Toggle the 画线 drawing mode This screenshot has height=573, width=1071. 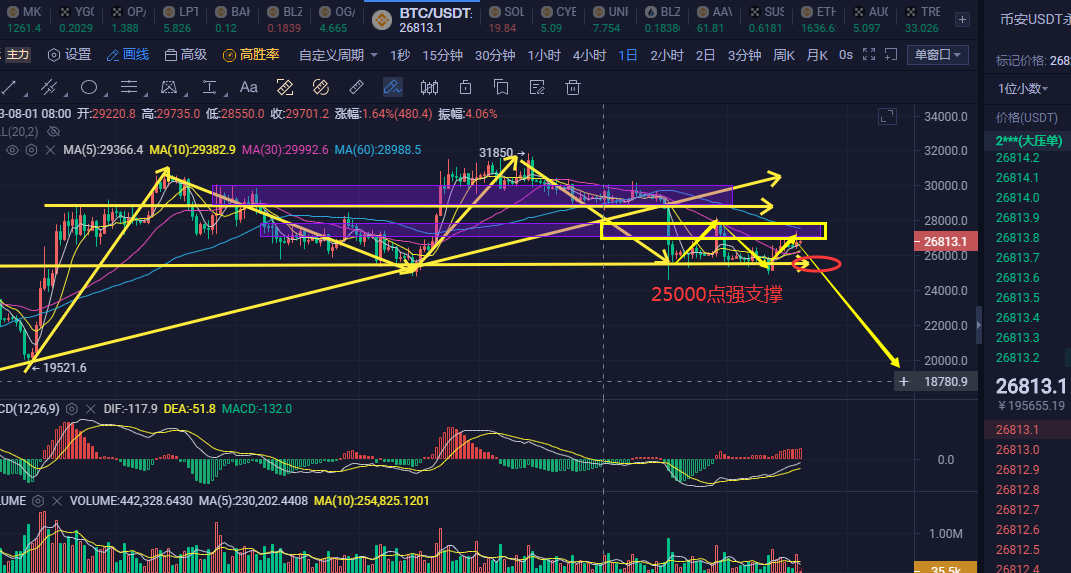127,55
